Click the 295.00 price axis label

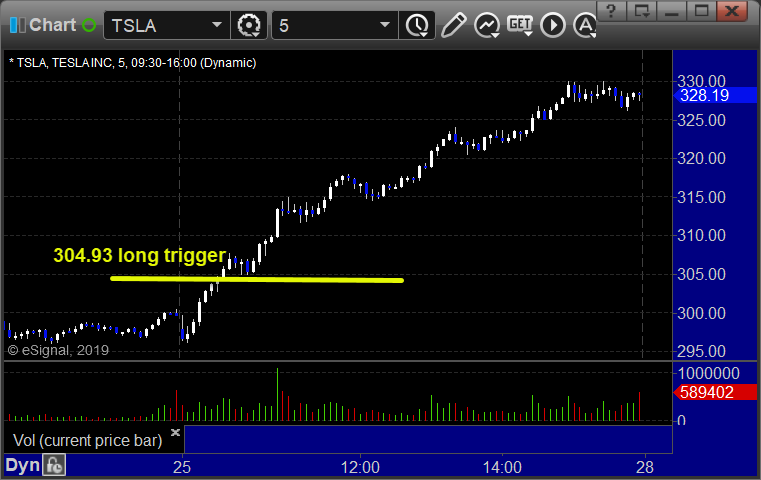(701, 351)
